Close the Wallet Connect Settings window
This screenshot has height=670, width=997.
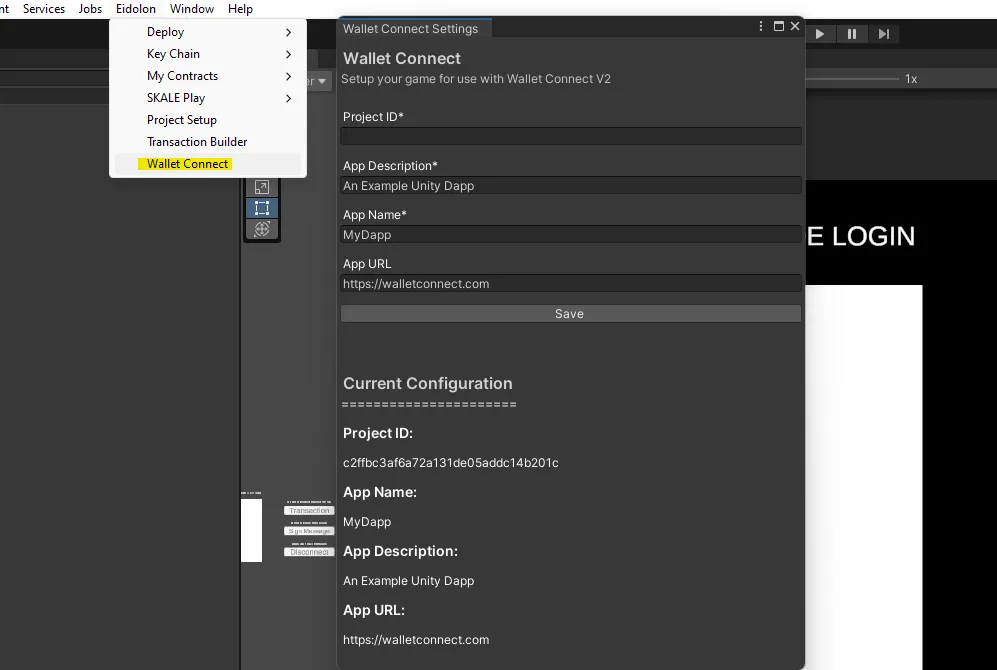point(795,27)
